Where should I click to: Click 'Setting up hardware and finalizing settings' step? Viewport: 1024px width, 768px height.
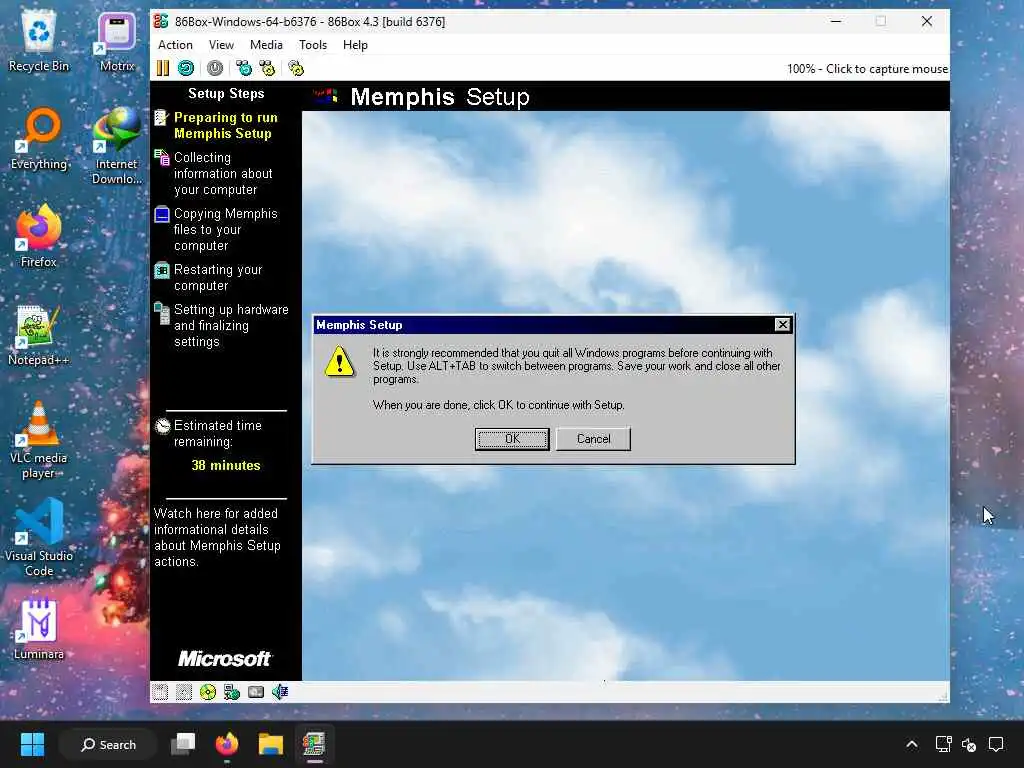pos(231,325)
